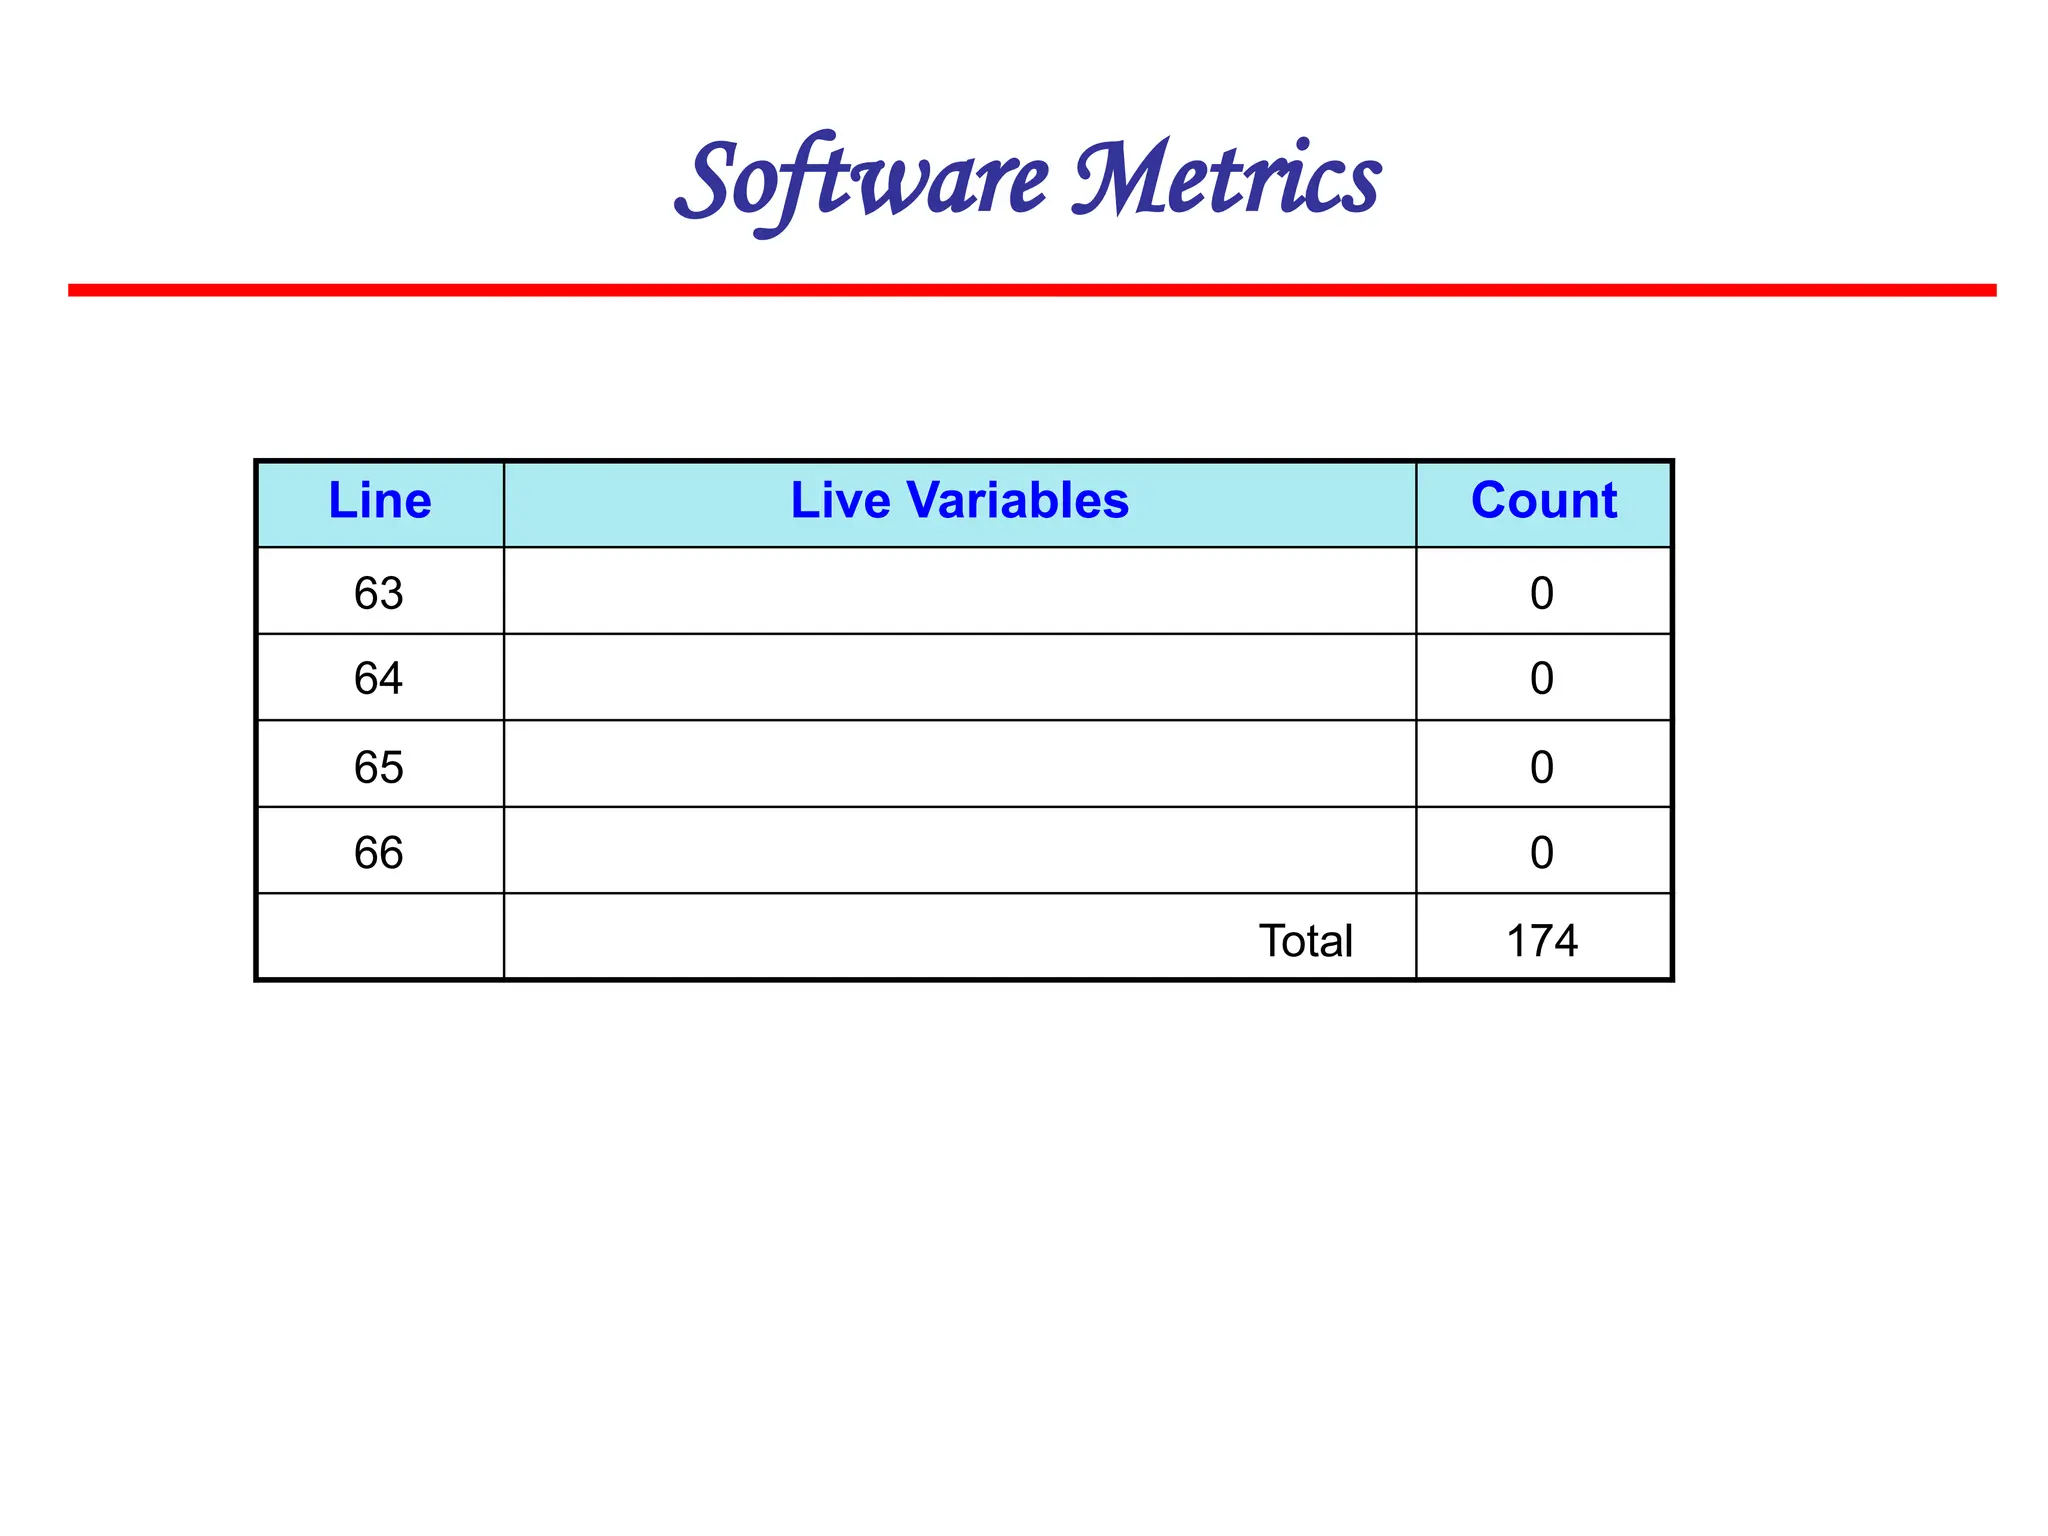The image size is (2048, 1536).
Task: Click the line number 66 cell
Action: pos(379,853)
